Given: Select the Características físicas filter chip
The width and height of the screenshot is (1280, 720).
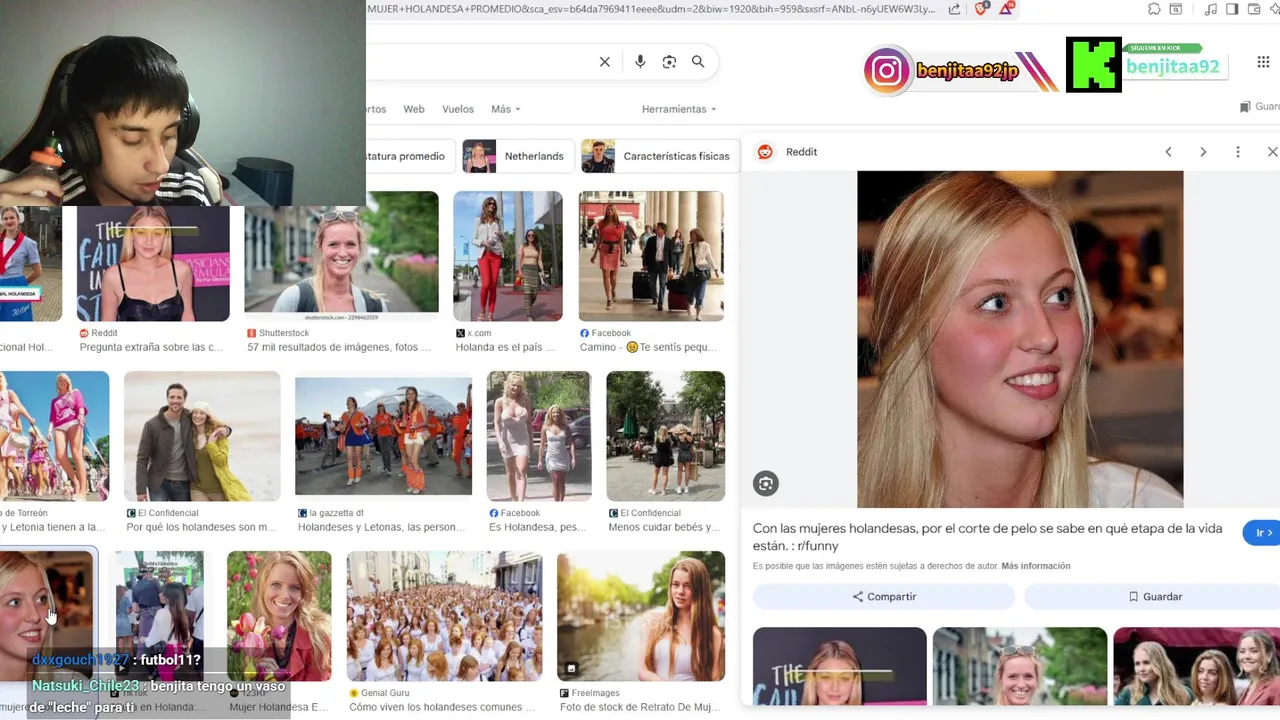Looking at the screenshot, I should coord(660,156).
